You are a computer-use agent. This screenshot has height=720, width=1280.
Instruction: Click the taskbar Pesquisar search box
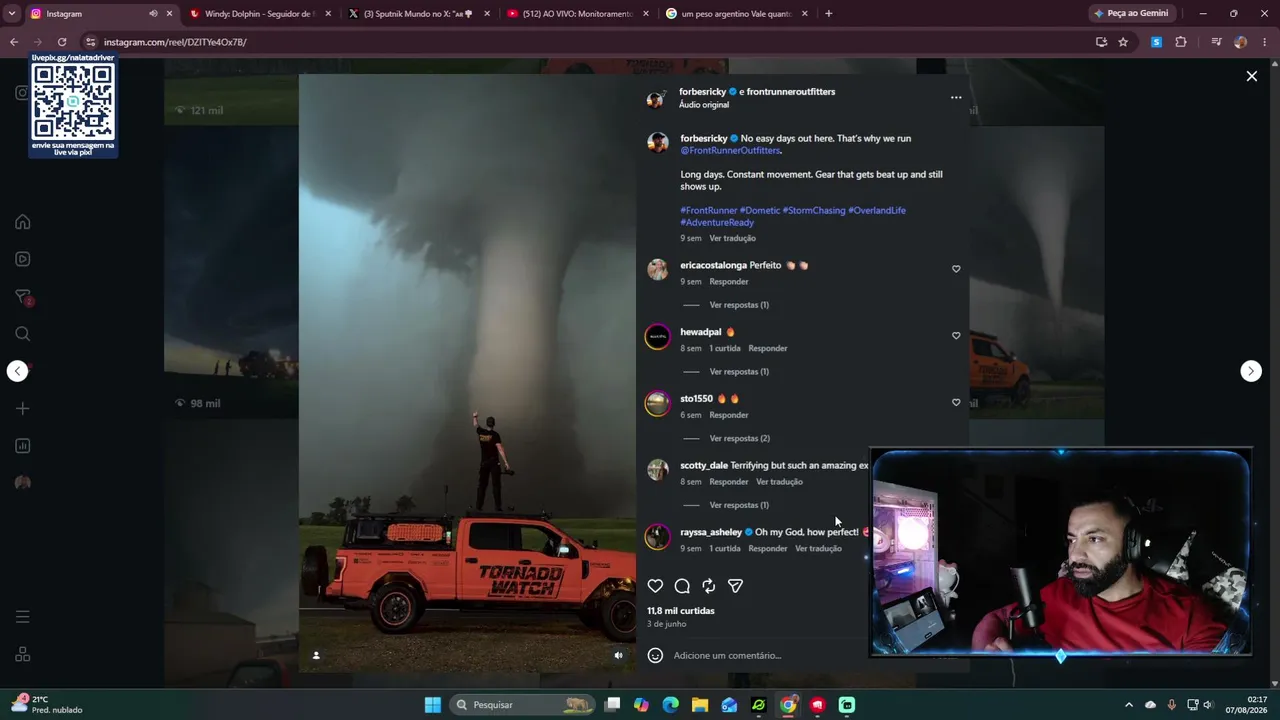pyautogui.click(x=522, y=705)
